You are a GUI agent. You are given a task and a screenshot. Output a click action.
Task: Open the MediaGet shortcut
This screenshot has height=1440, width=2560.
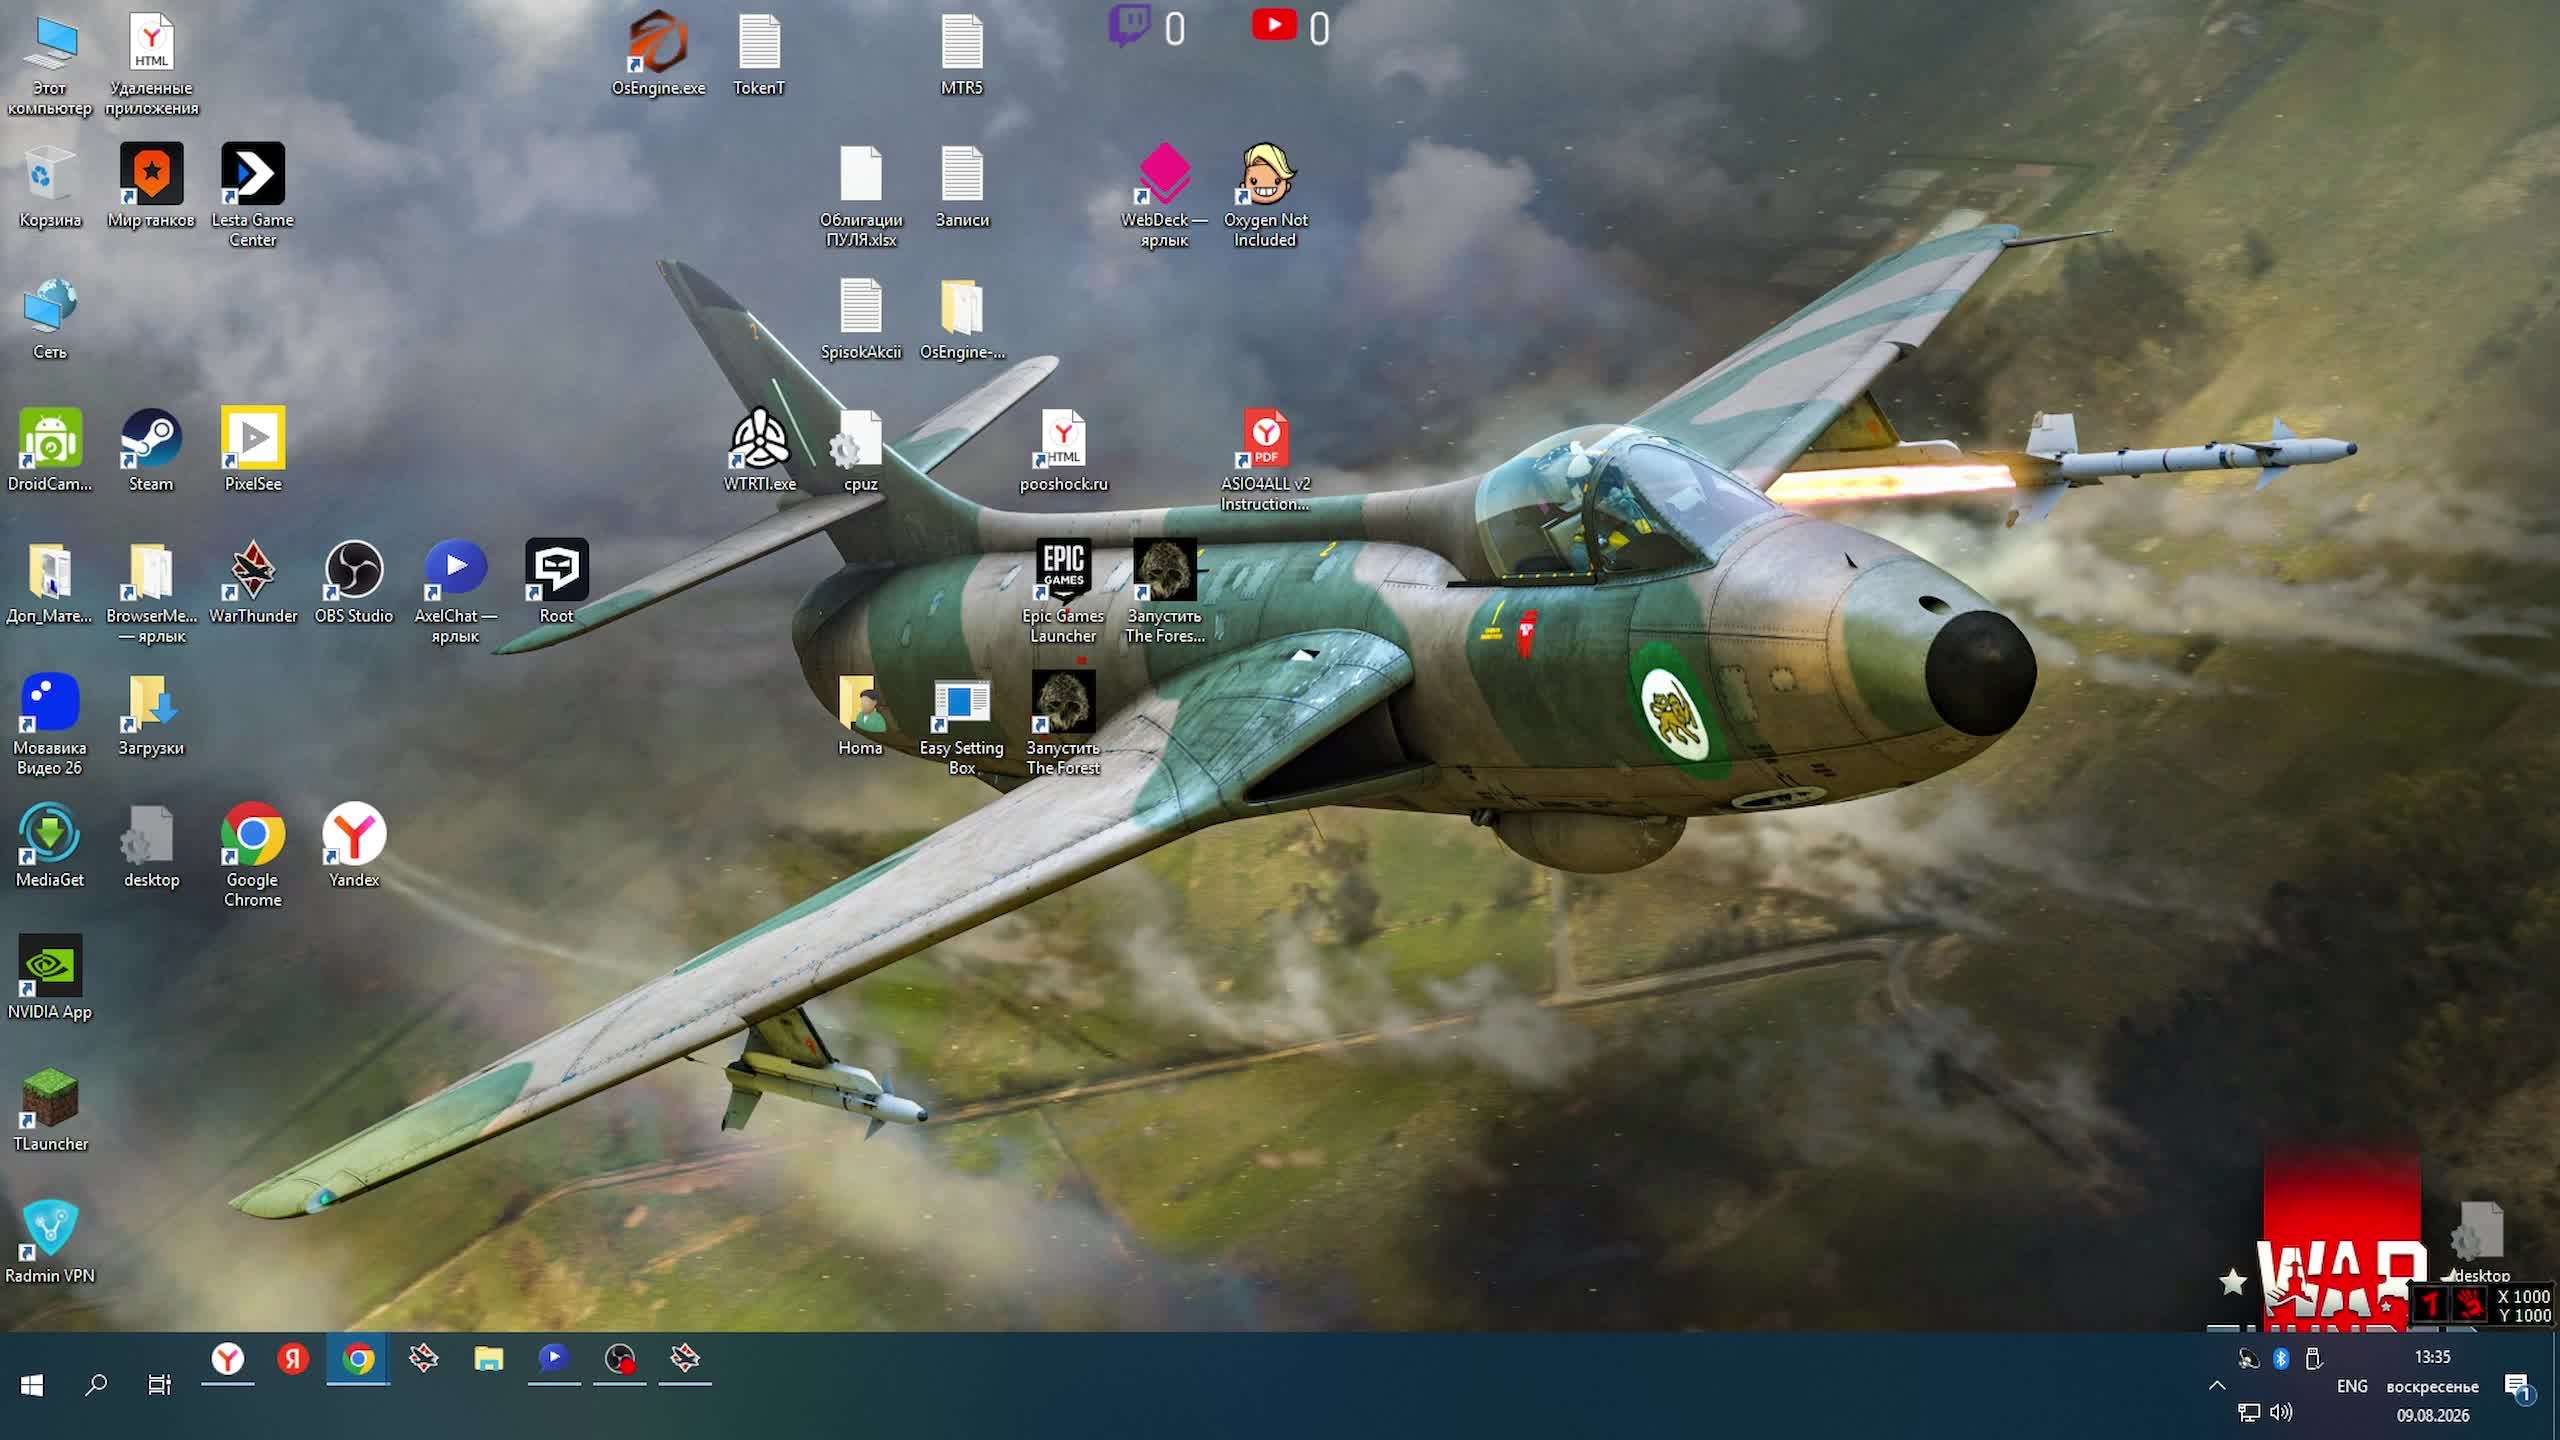(x=50, y=846)
